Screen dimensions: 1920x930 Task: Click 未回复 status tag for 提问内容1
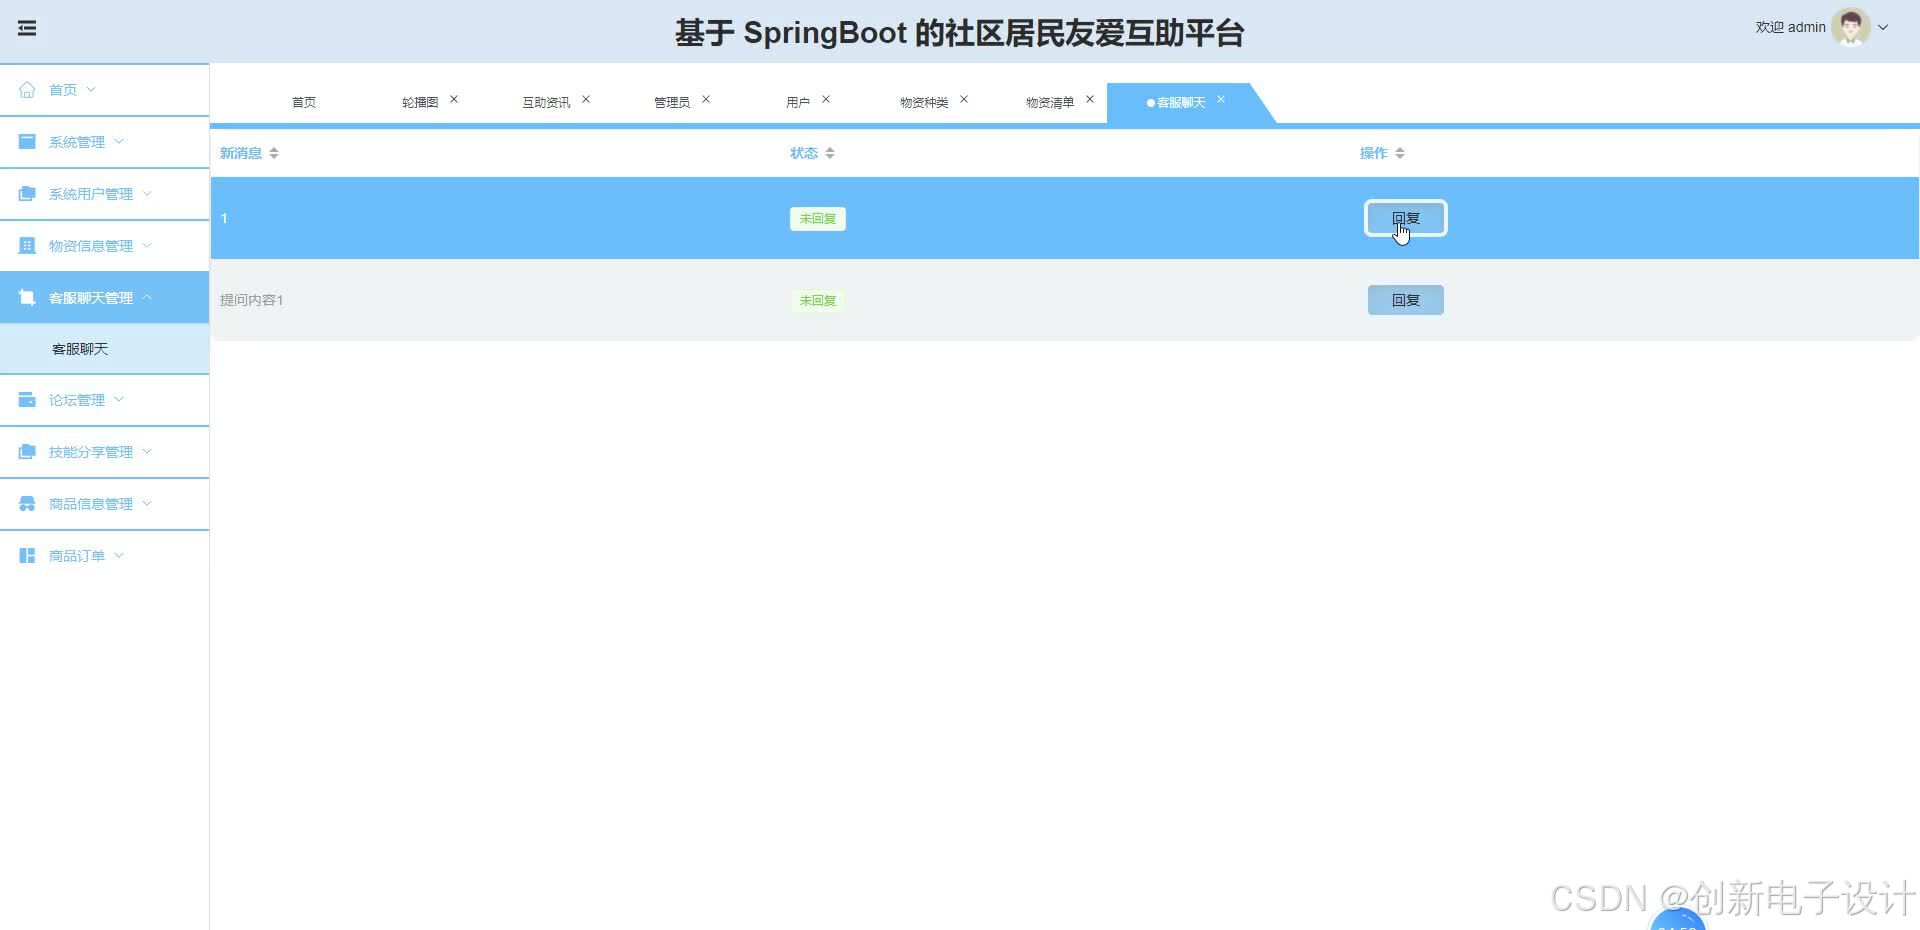click(818, 300)
